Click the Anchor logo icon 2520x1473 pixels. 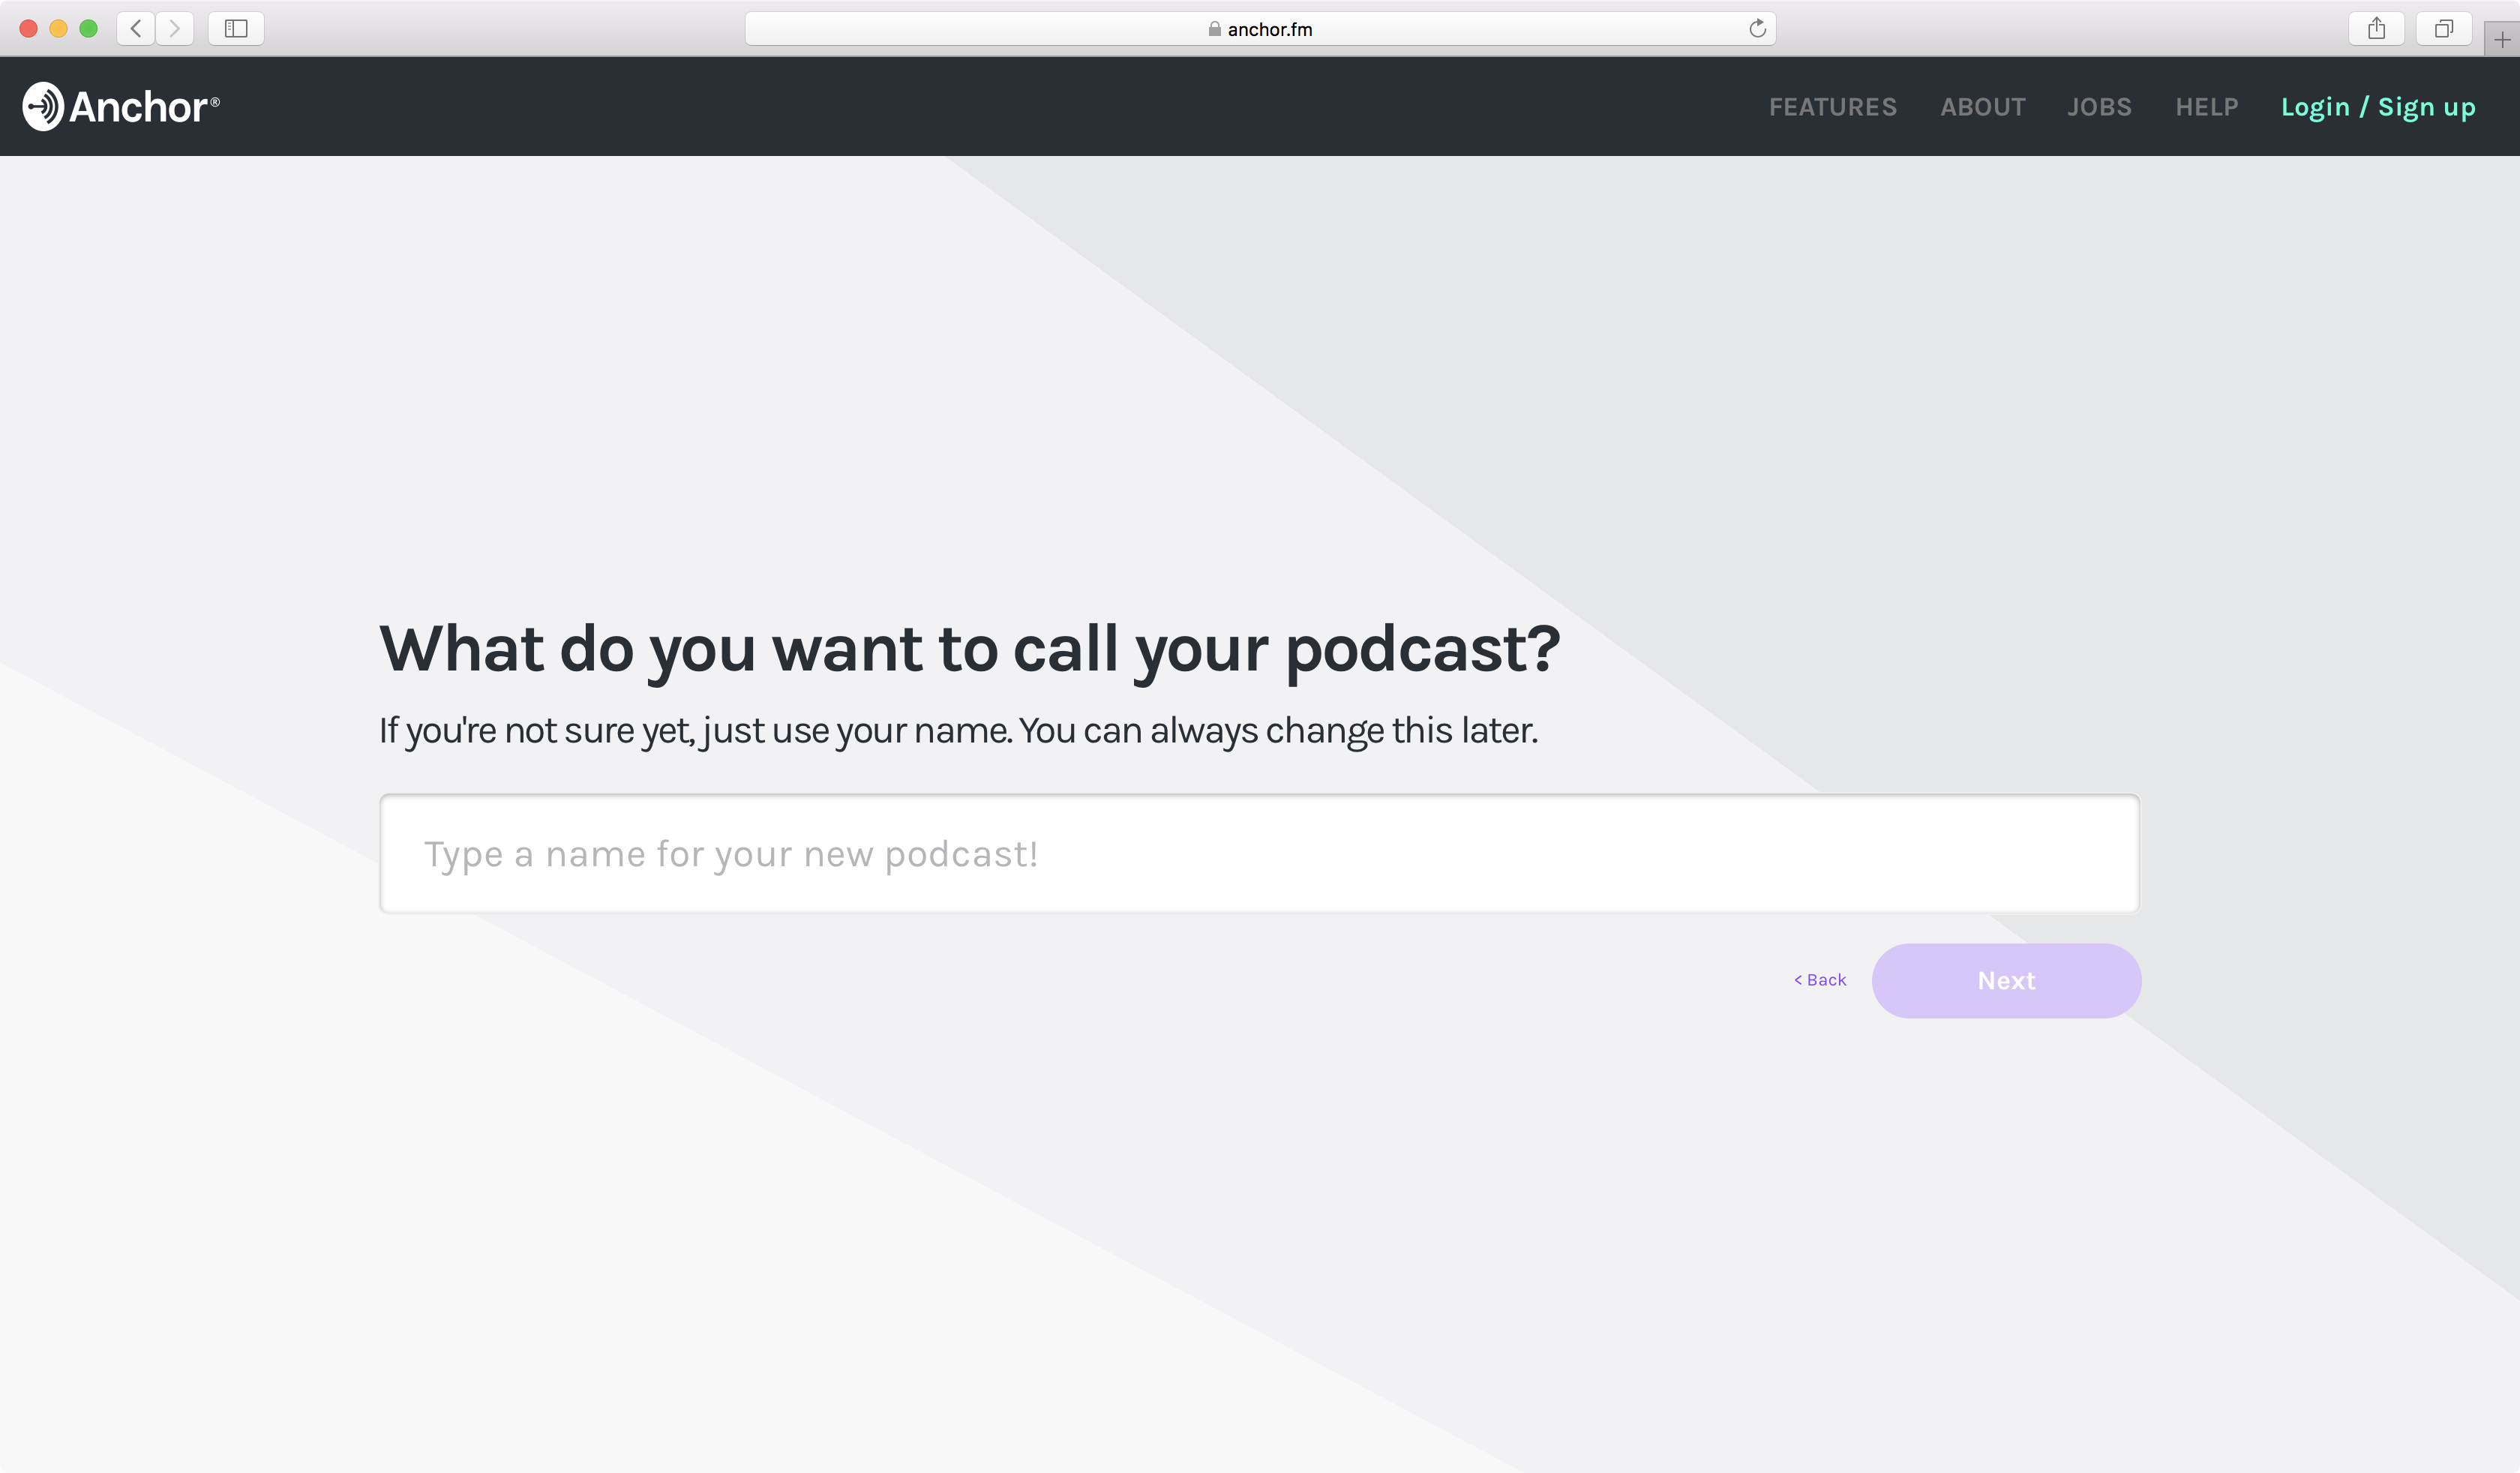tap(43, 107)
